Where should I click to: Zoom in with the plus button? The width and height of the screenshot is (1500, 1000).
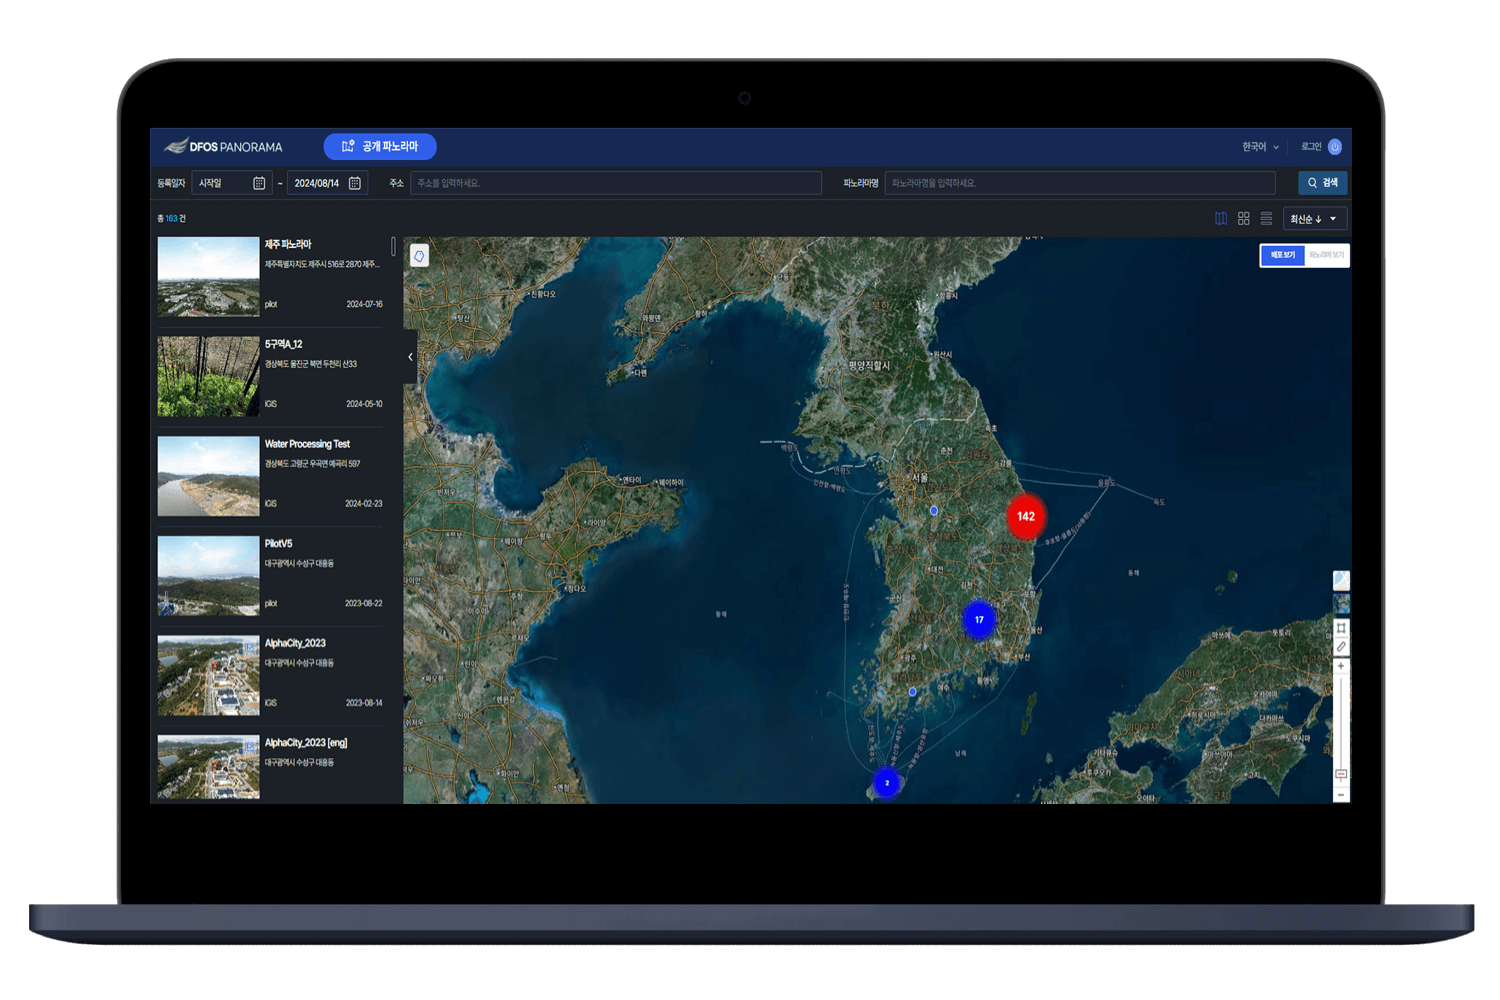(x=1341, y=667)
